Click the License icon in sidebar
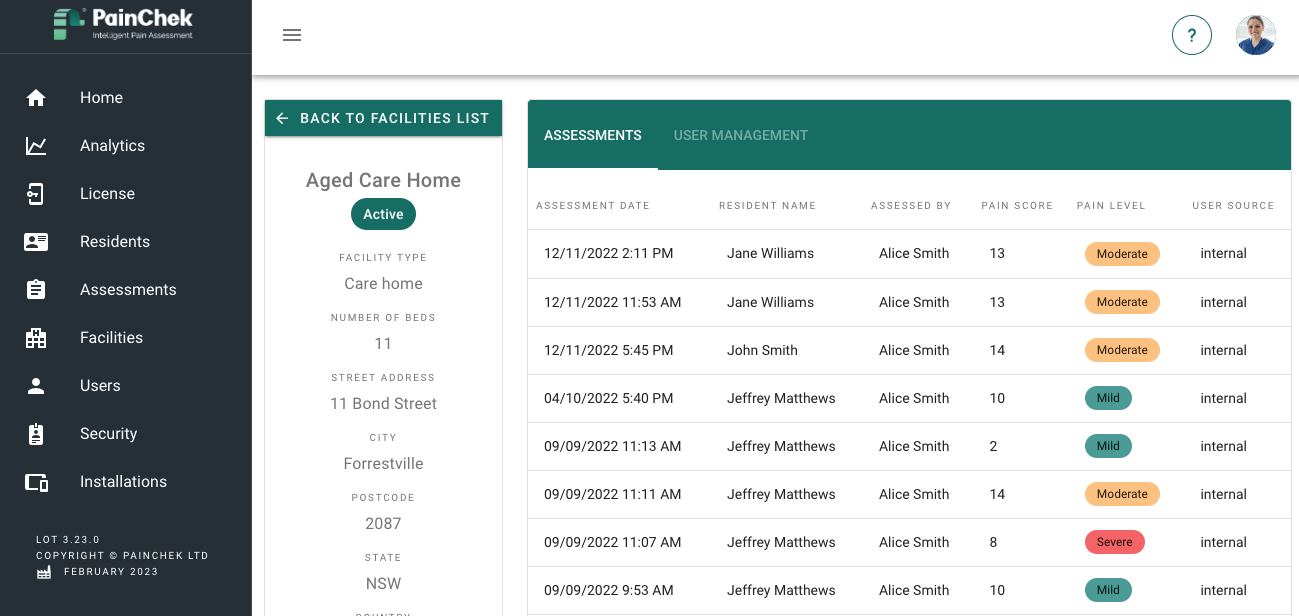 (x=36, y=194)
